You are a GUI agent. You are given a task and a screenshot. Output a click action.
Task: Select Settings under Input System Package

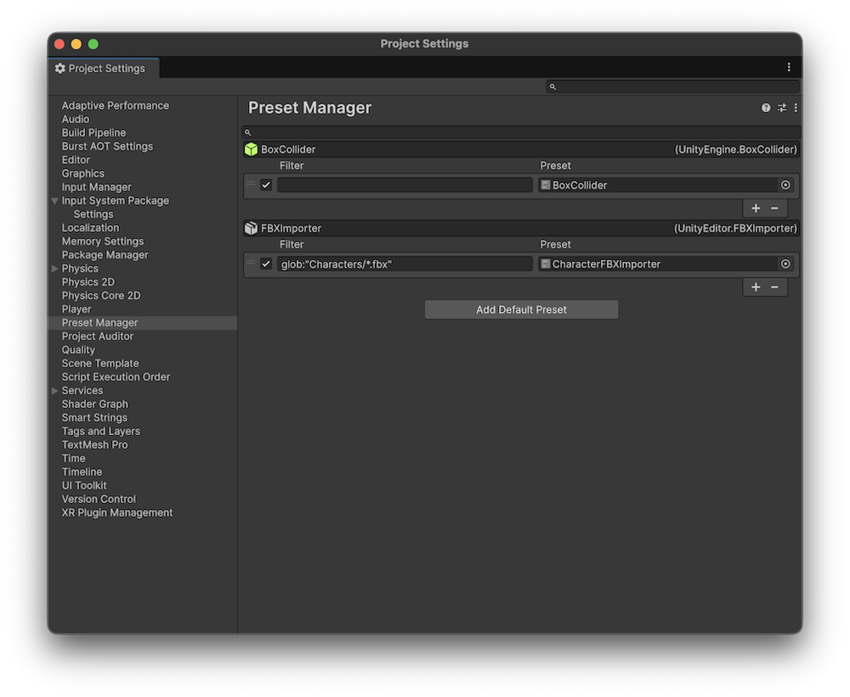pyautogui.click(x=93, y=215)
